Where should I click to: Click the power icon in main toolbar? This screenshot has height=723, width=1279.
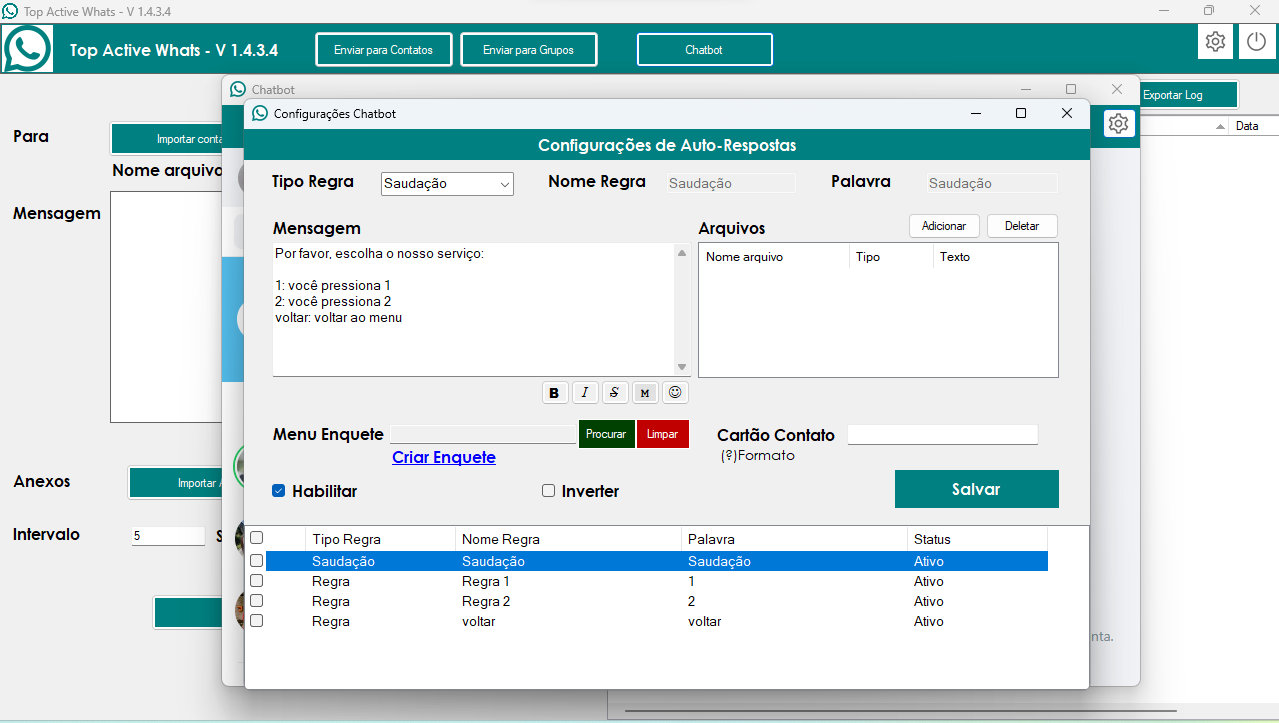[1257, 42]
